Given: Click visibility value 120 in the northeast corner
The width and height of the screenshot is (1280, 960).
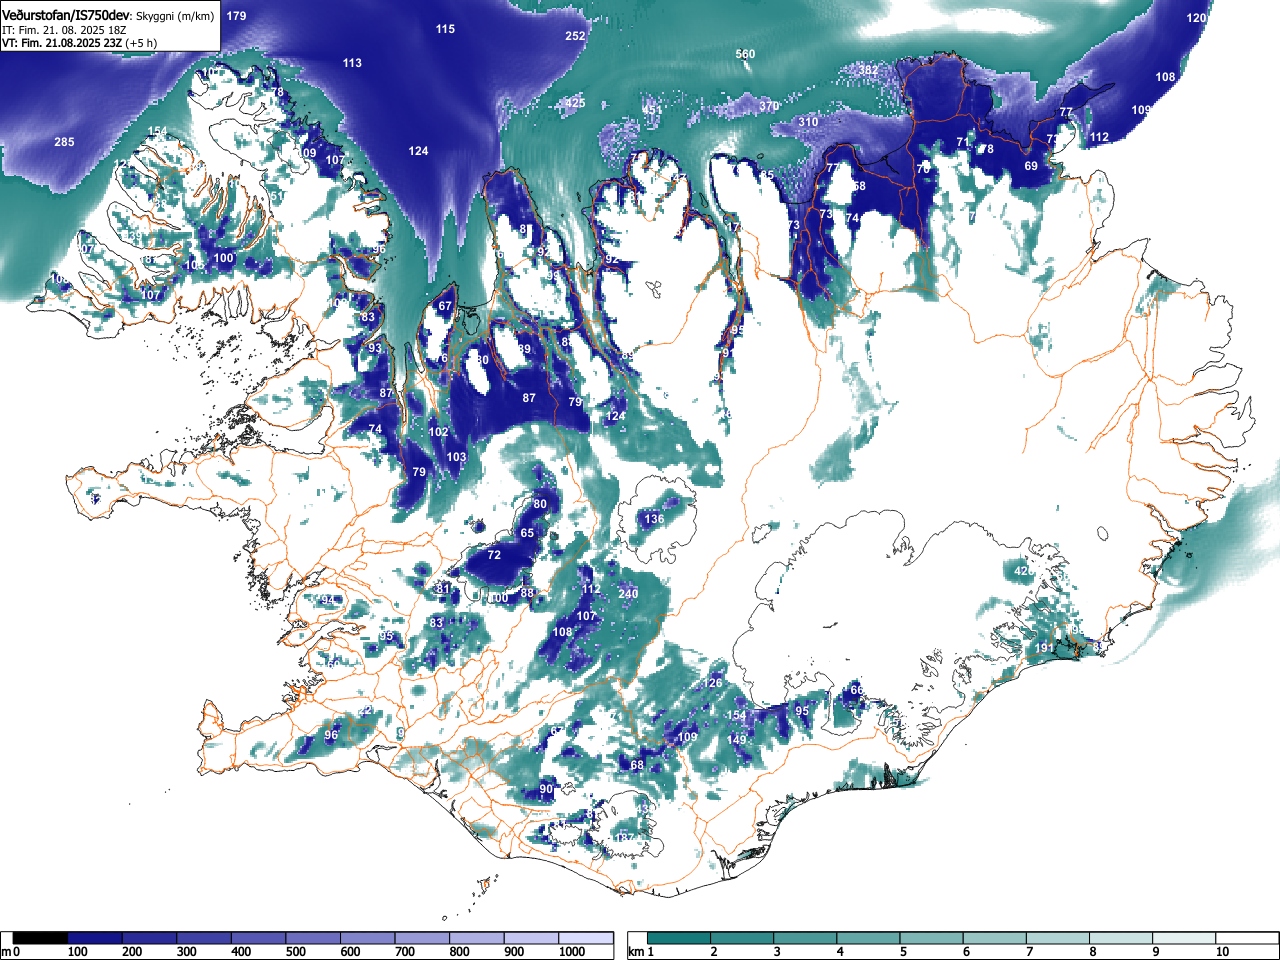Looking at the screenshot, I should pyautogui.click(x=1196, y=18).
